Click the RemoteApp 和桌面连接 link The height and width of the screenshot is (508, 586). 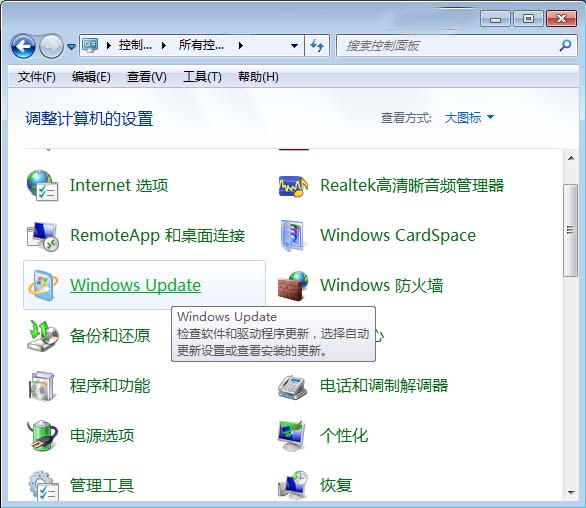point(157,235)
